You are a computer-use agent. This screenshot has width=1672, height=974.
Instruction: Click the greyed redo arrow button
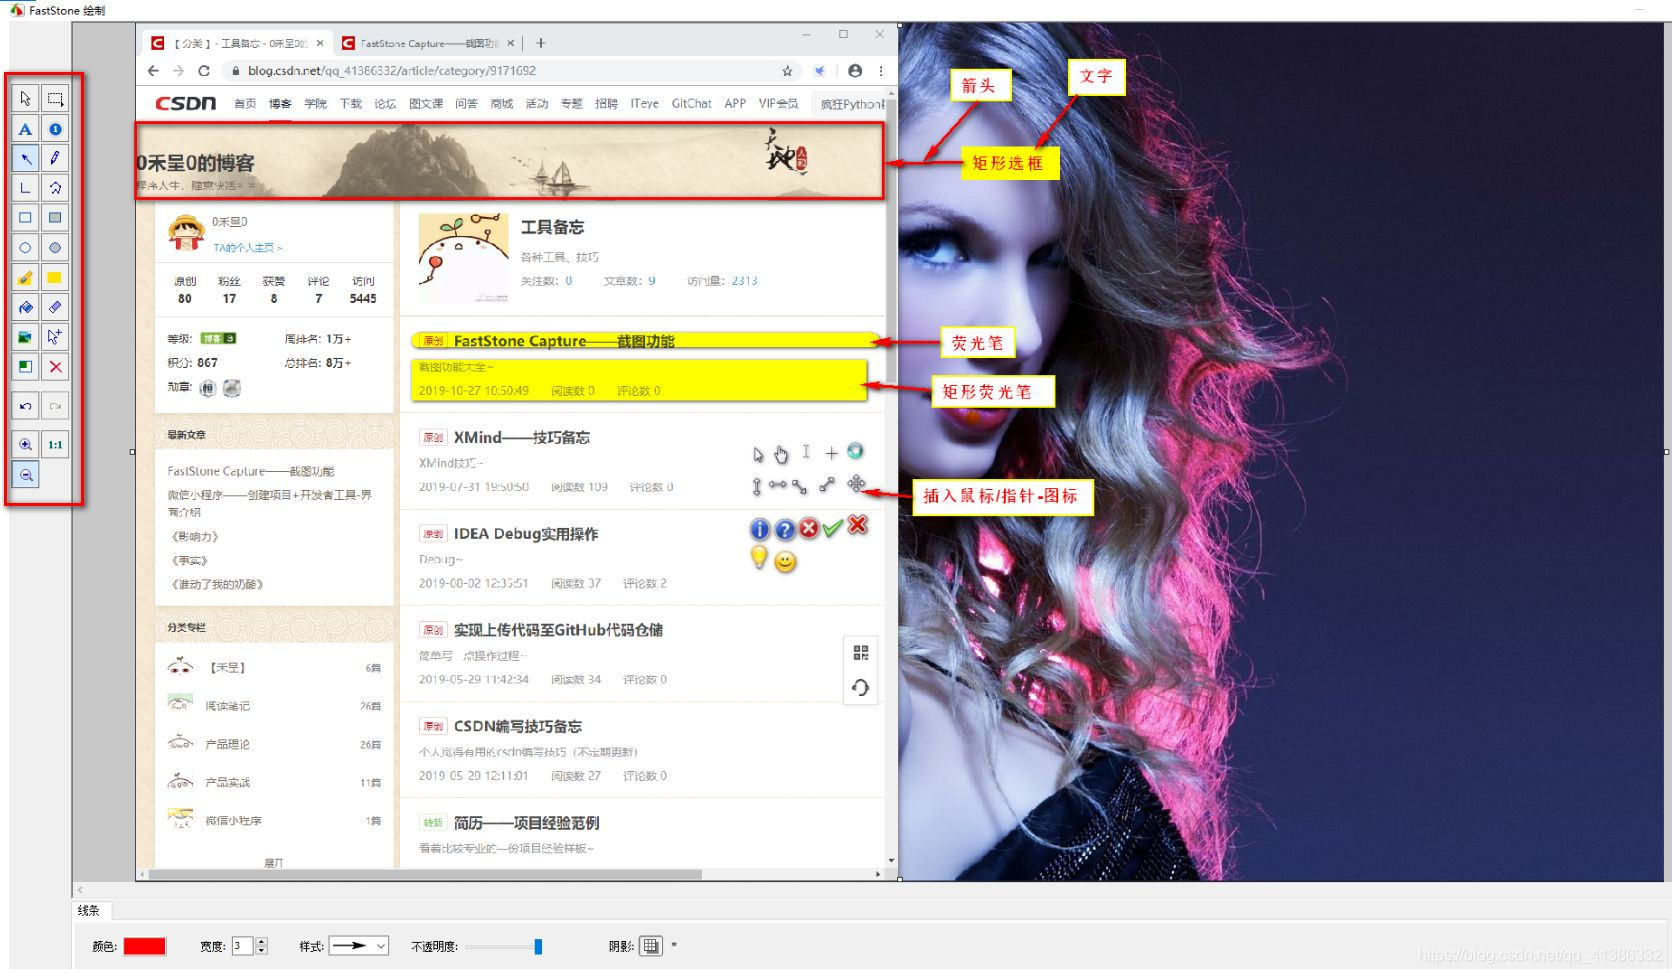55,406
